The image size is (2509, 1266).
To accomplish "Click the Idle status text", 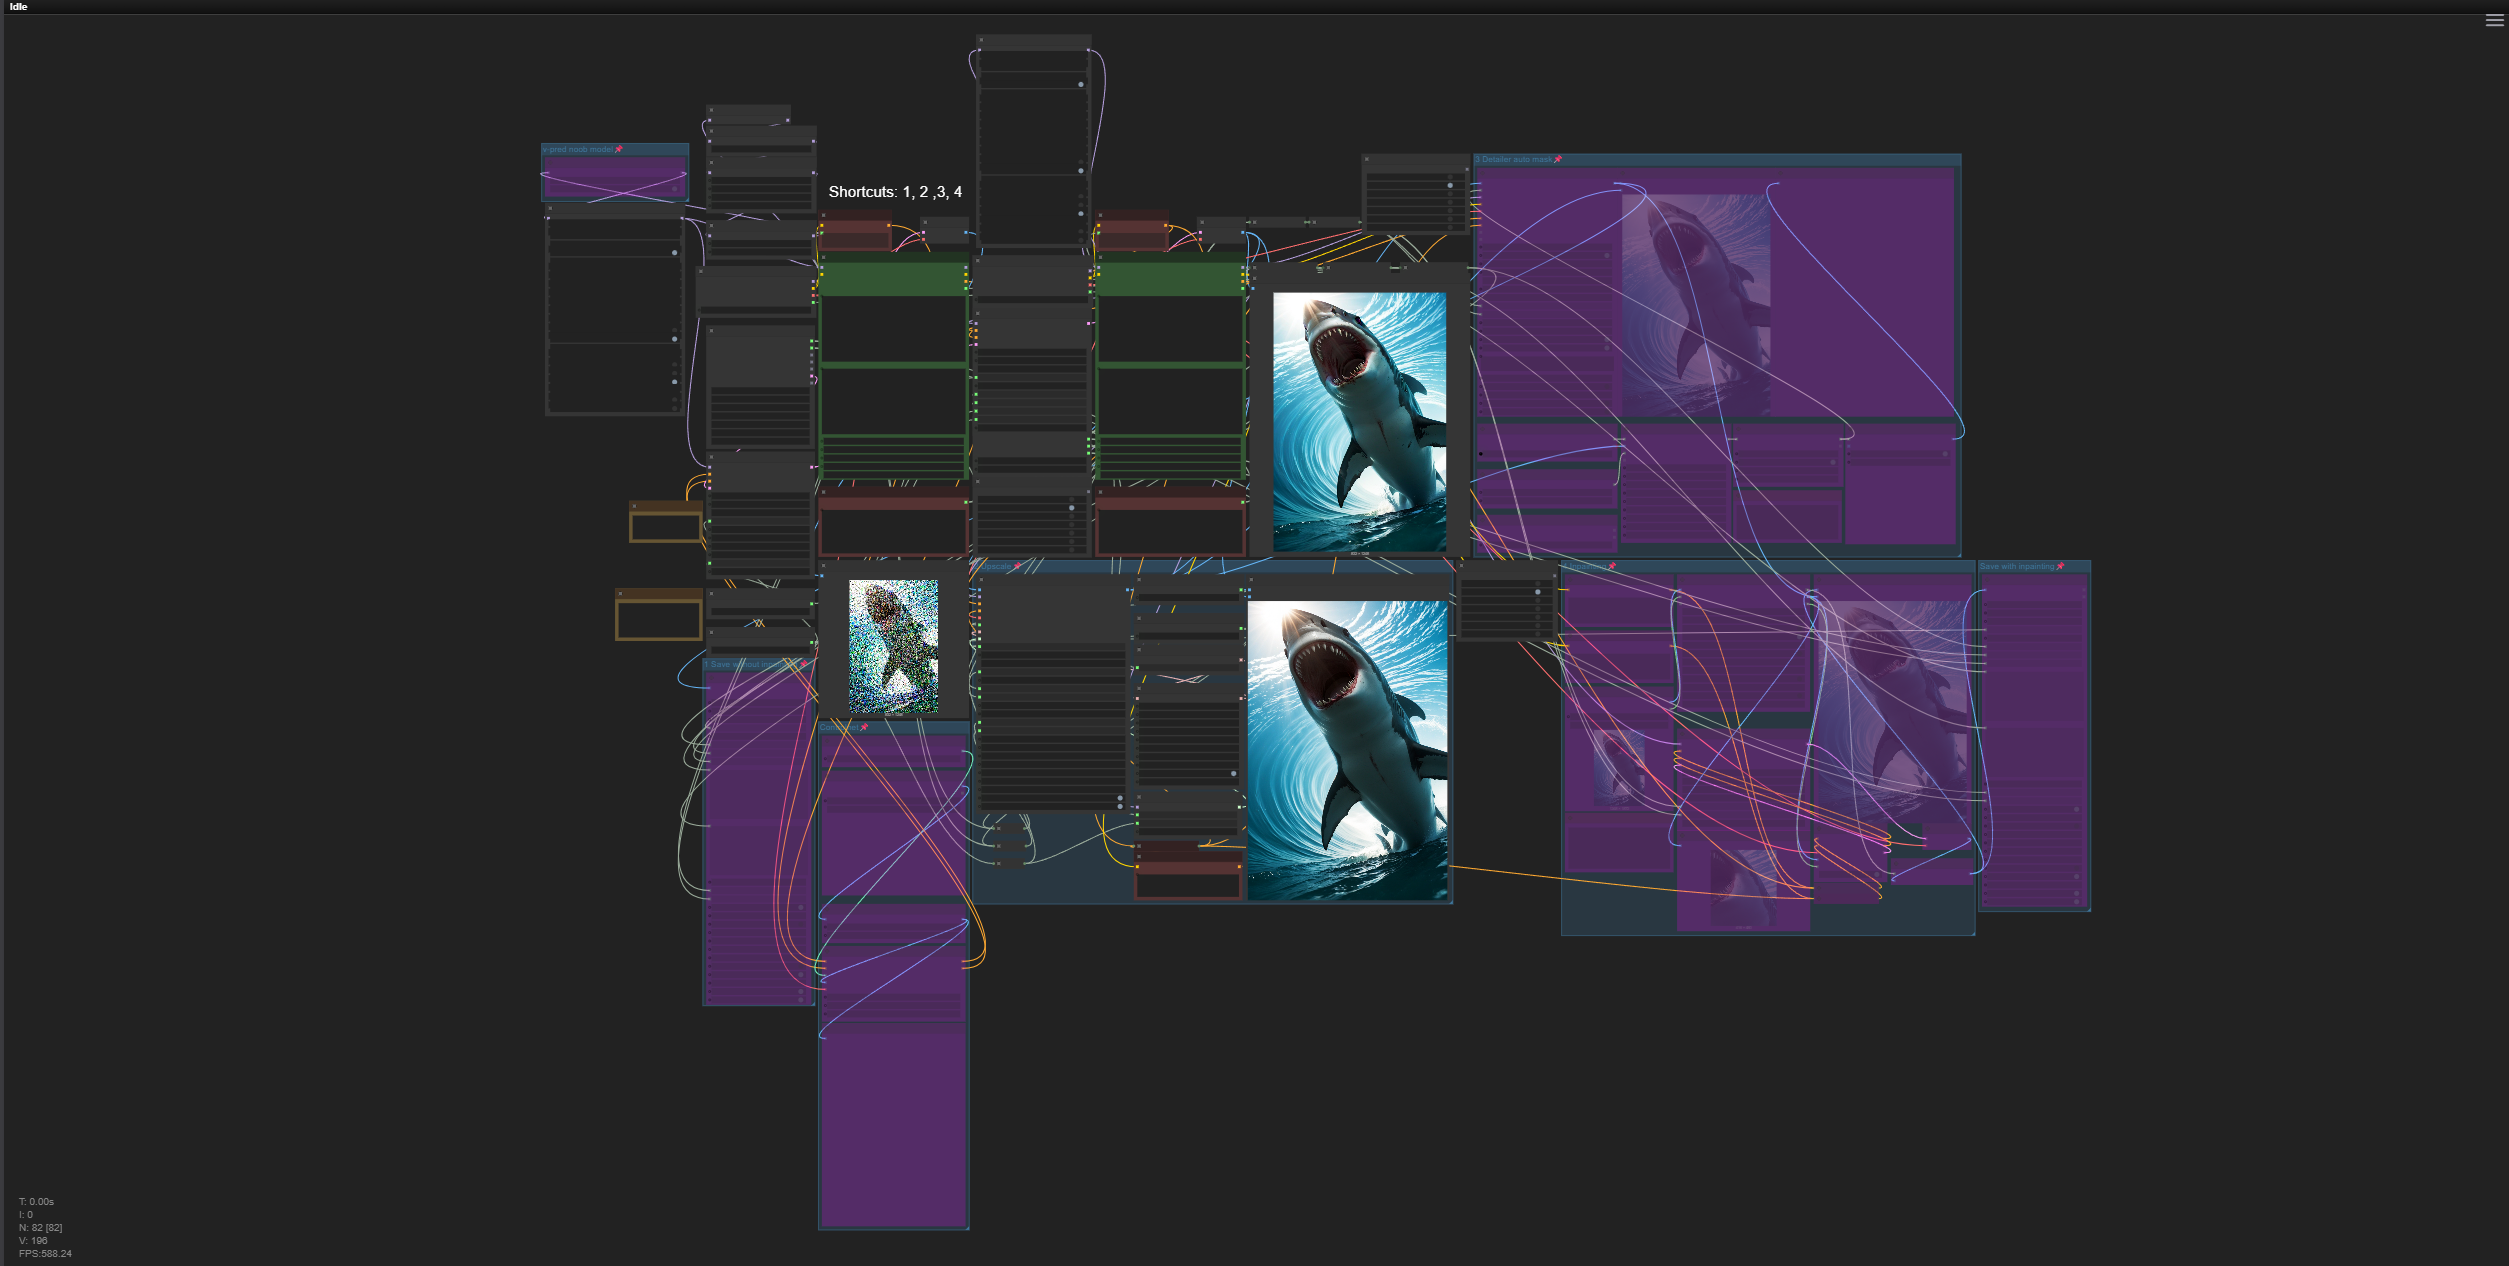I will [19, 7].
